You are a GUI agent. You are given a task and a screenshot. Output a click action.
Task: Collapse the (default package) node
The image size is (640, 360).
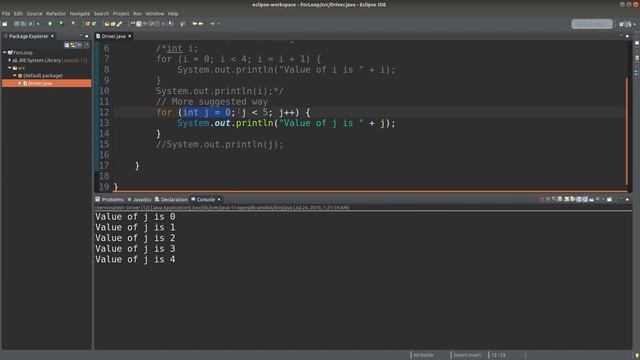(x=15, y=76)
